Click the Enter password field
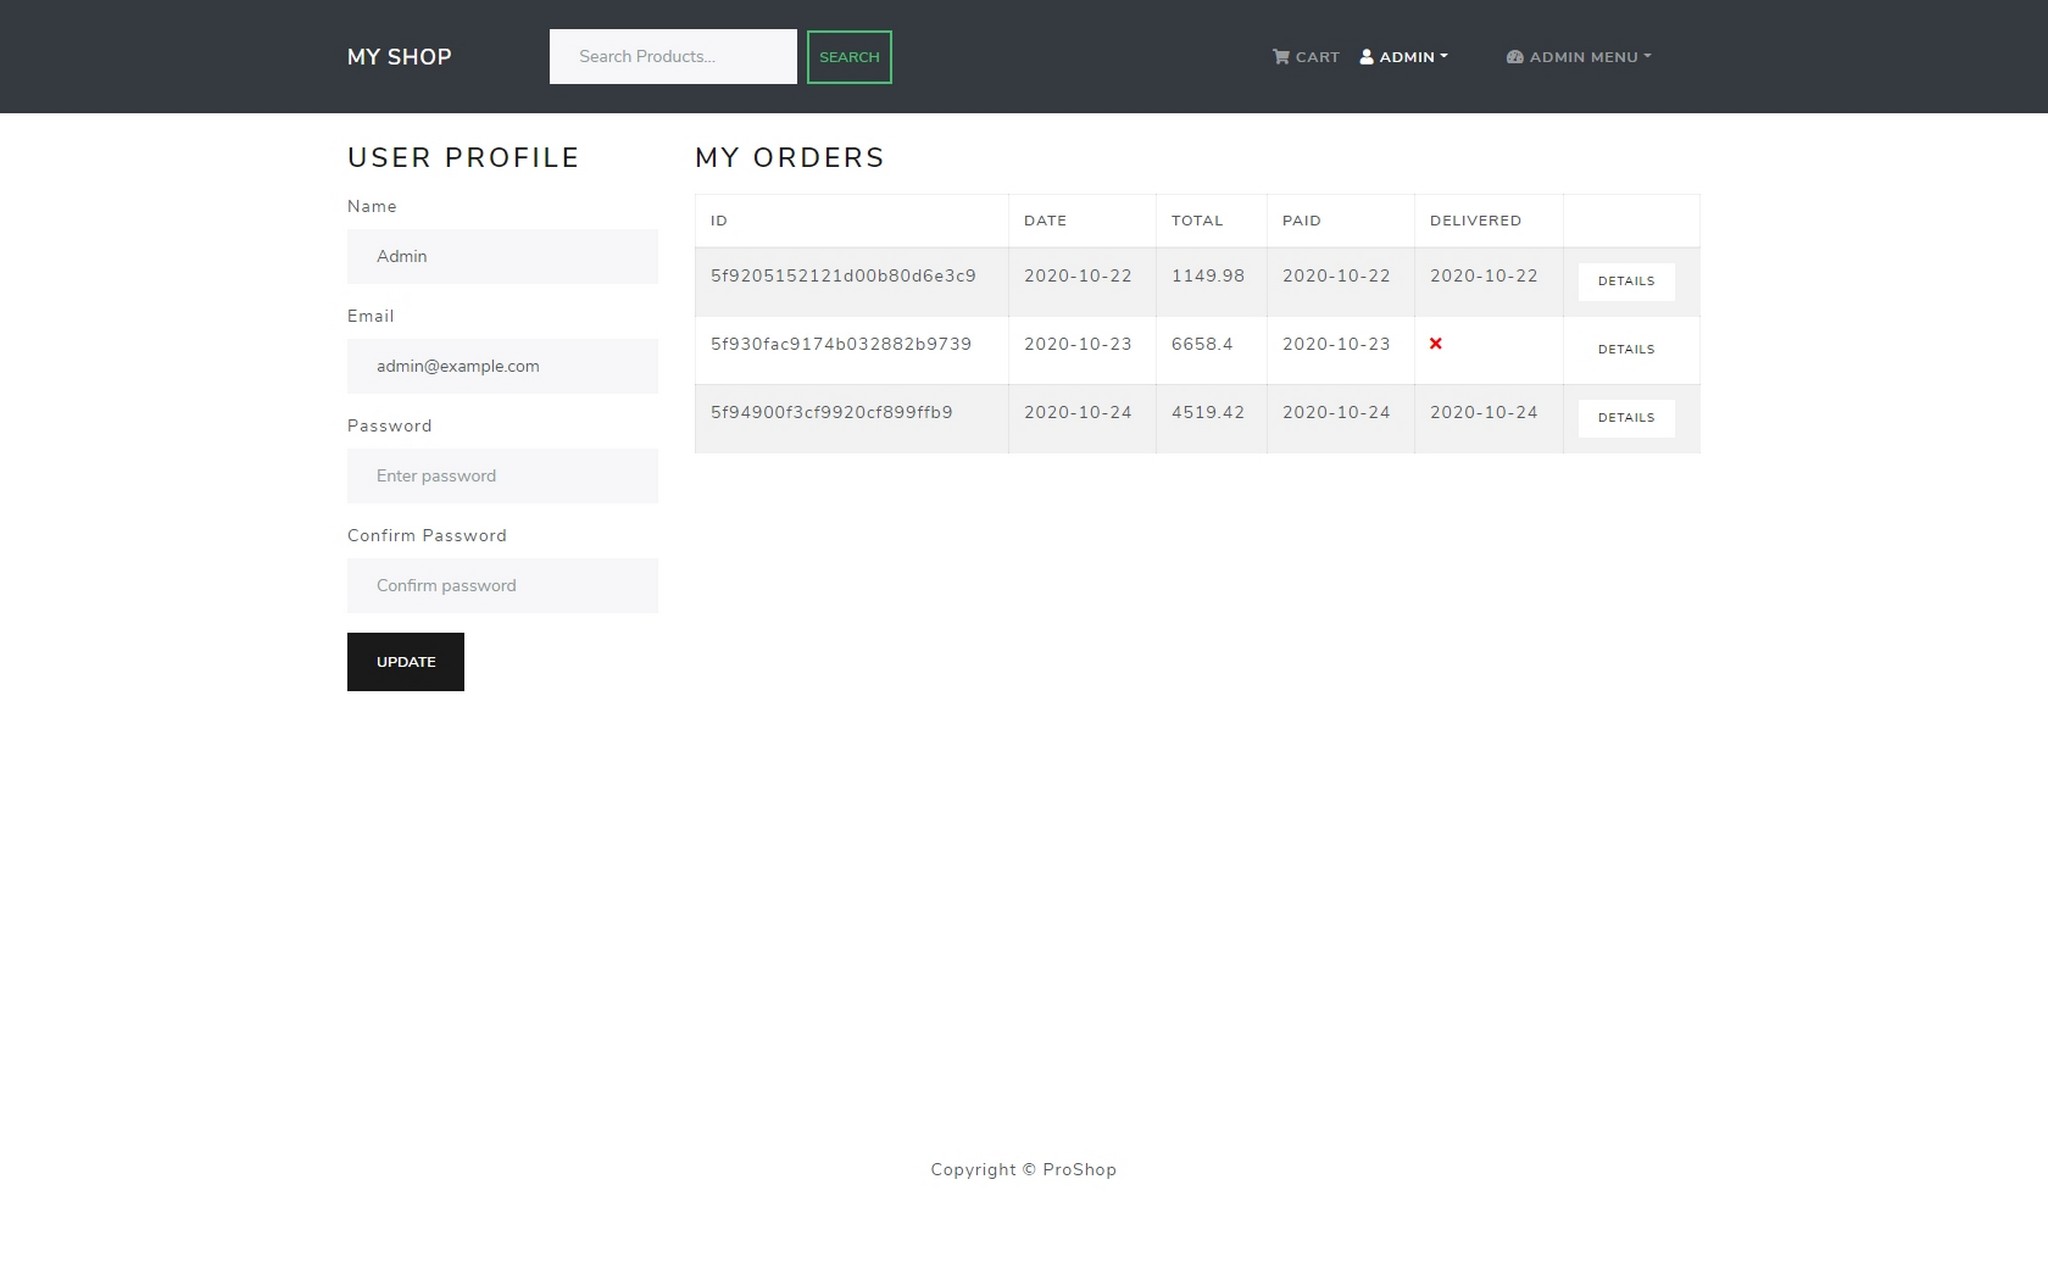 coord(502,476)
